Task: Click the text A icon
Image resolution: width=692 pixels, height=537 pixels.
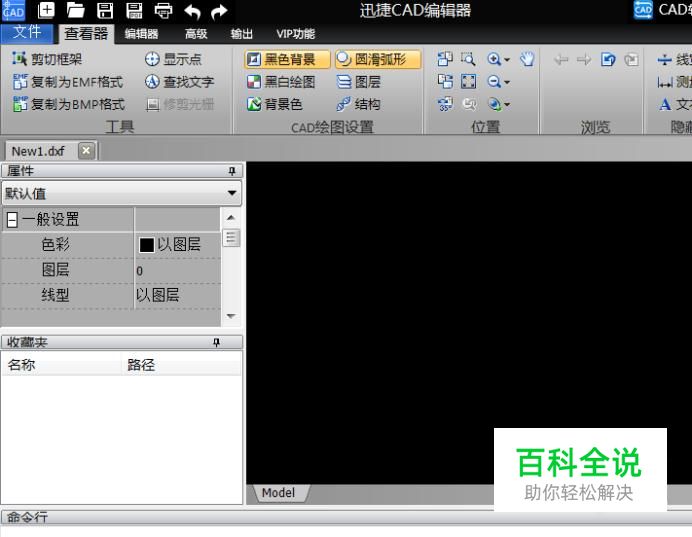Action: tap(665, 105)
